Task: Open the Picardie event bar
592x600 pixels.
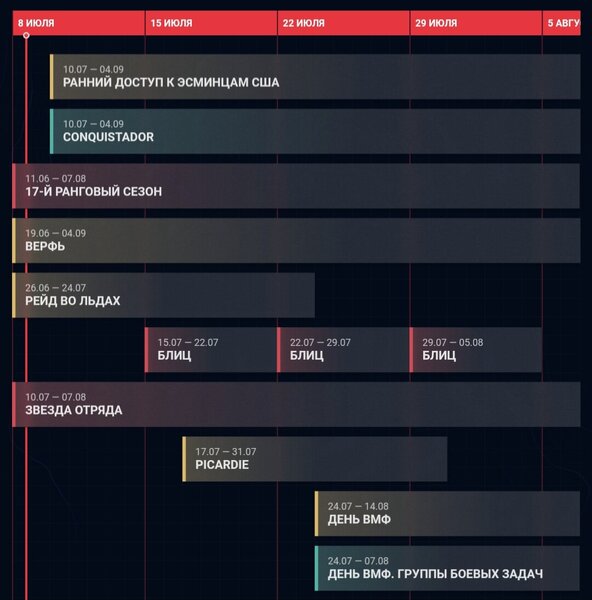Action: pos(315,459)
